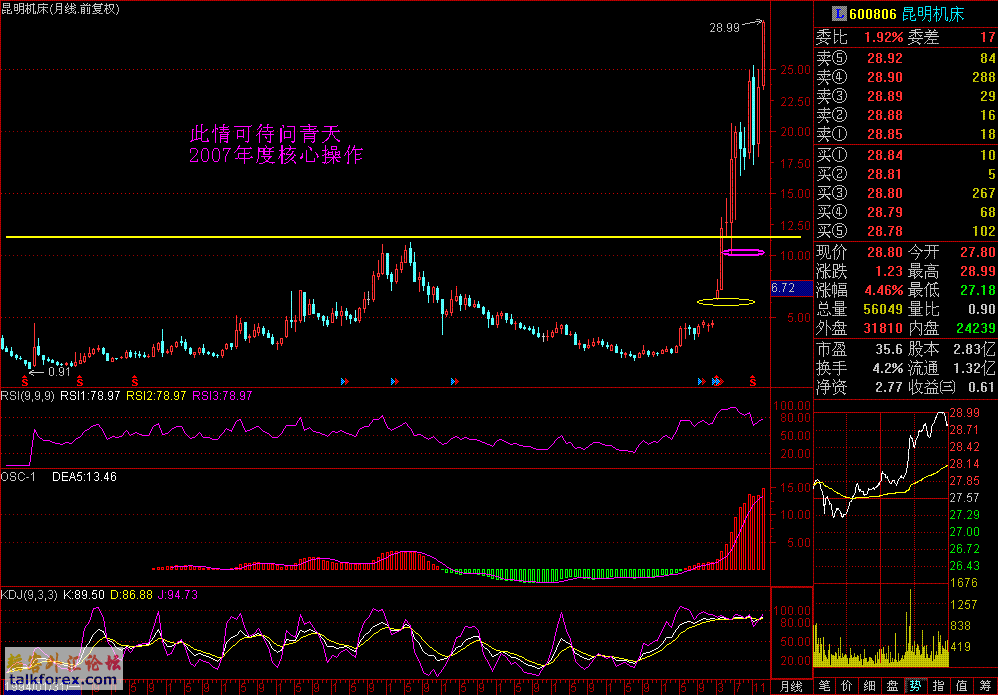Screen dimensions: 998x695
Task: Click the KDJ(9,3,3) indicator label
Action: (29, 595)
